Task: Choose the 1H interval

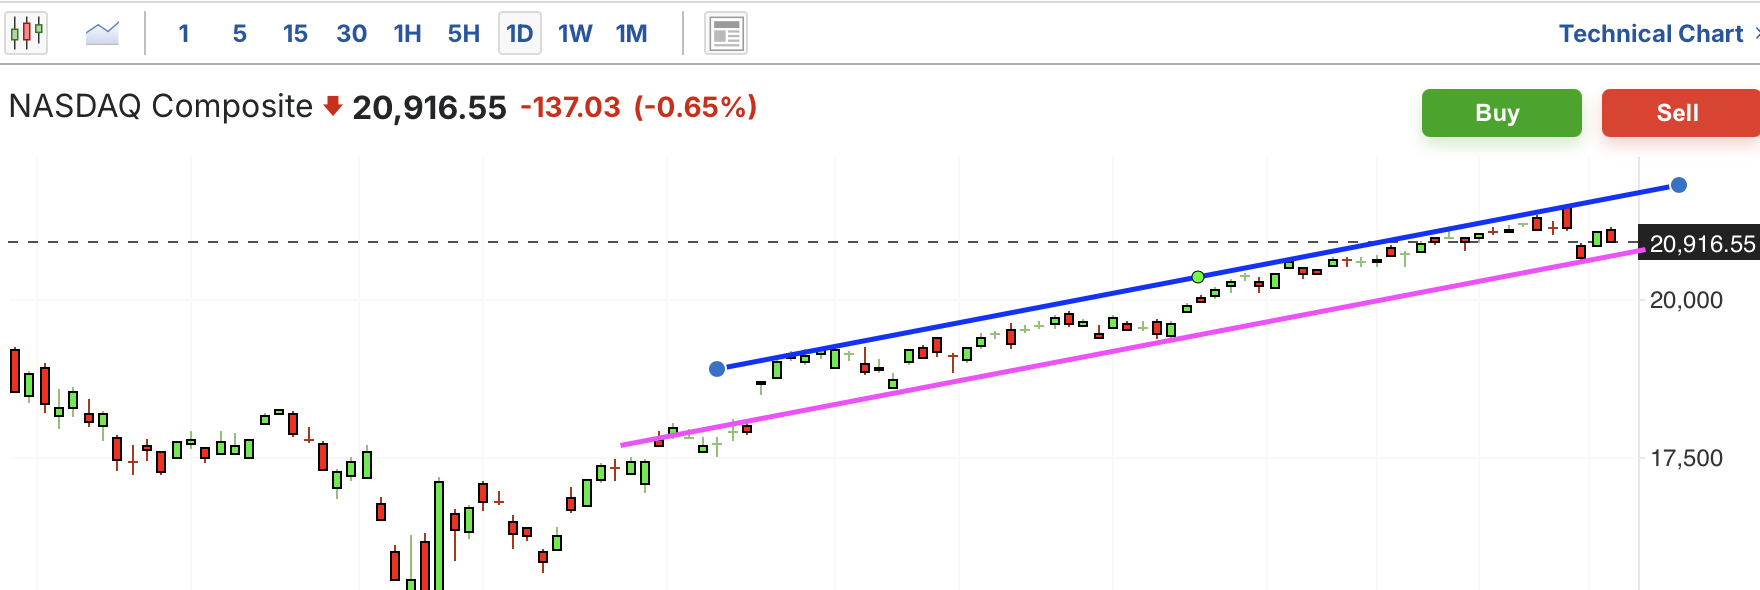Action: tap(407, 34)
